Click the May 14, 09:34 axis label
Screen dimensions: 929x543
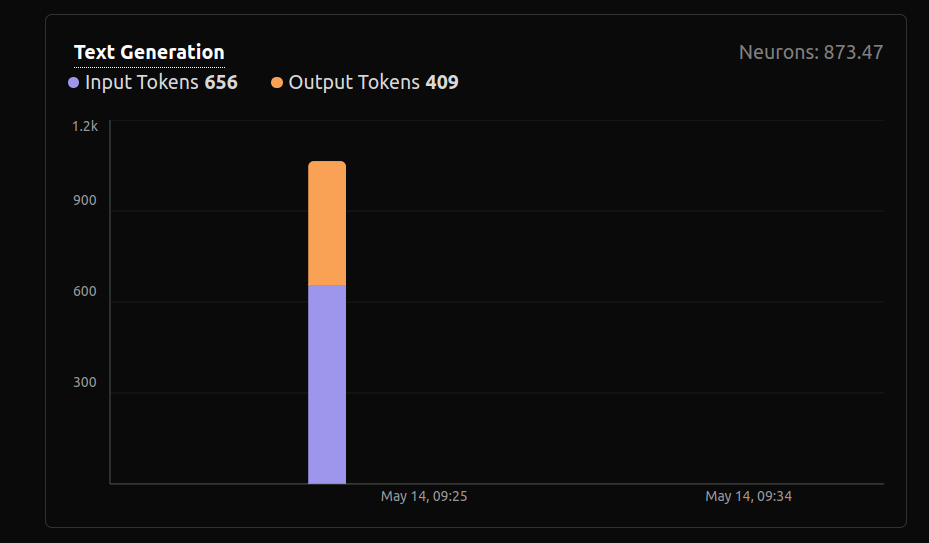pos(748,497)
